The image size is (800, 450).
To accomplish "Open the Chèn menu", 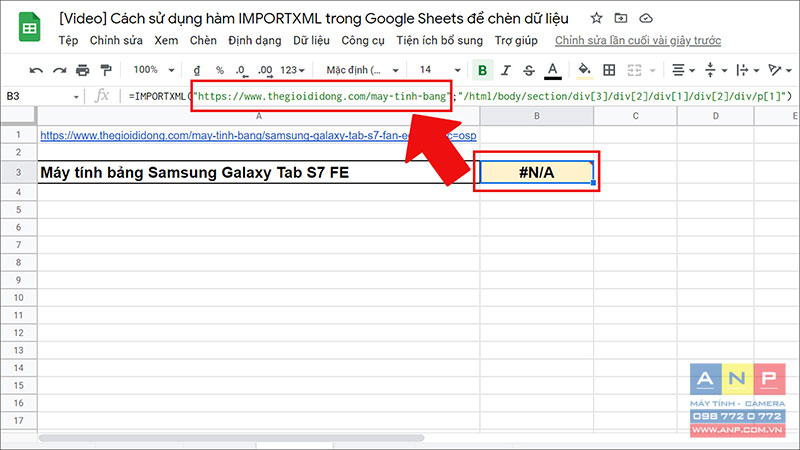I will (203, 40).
